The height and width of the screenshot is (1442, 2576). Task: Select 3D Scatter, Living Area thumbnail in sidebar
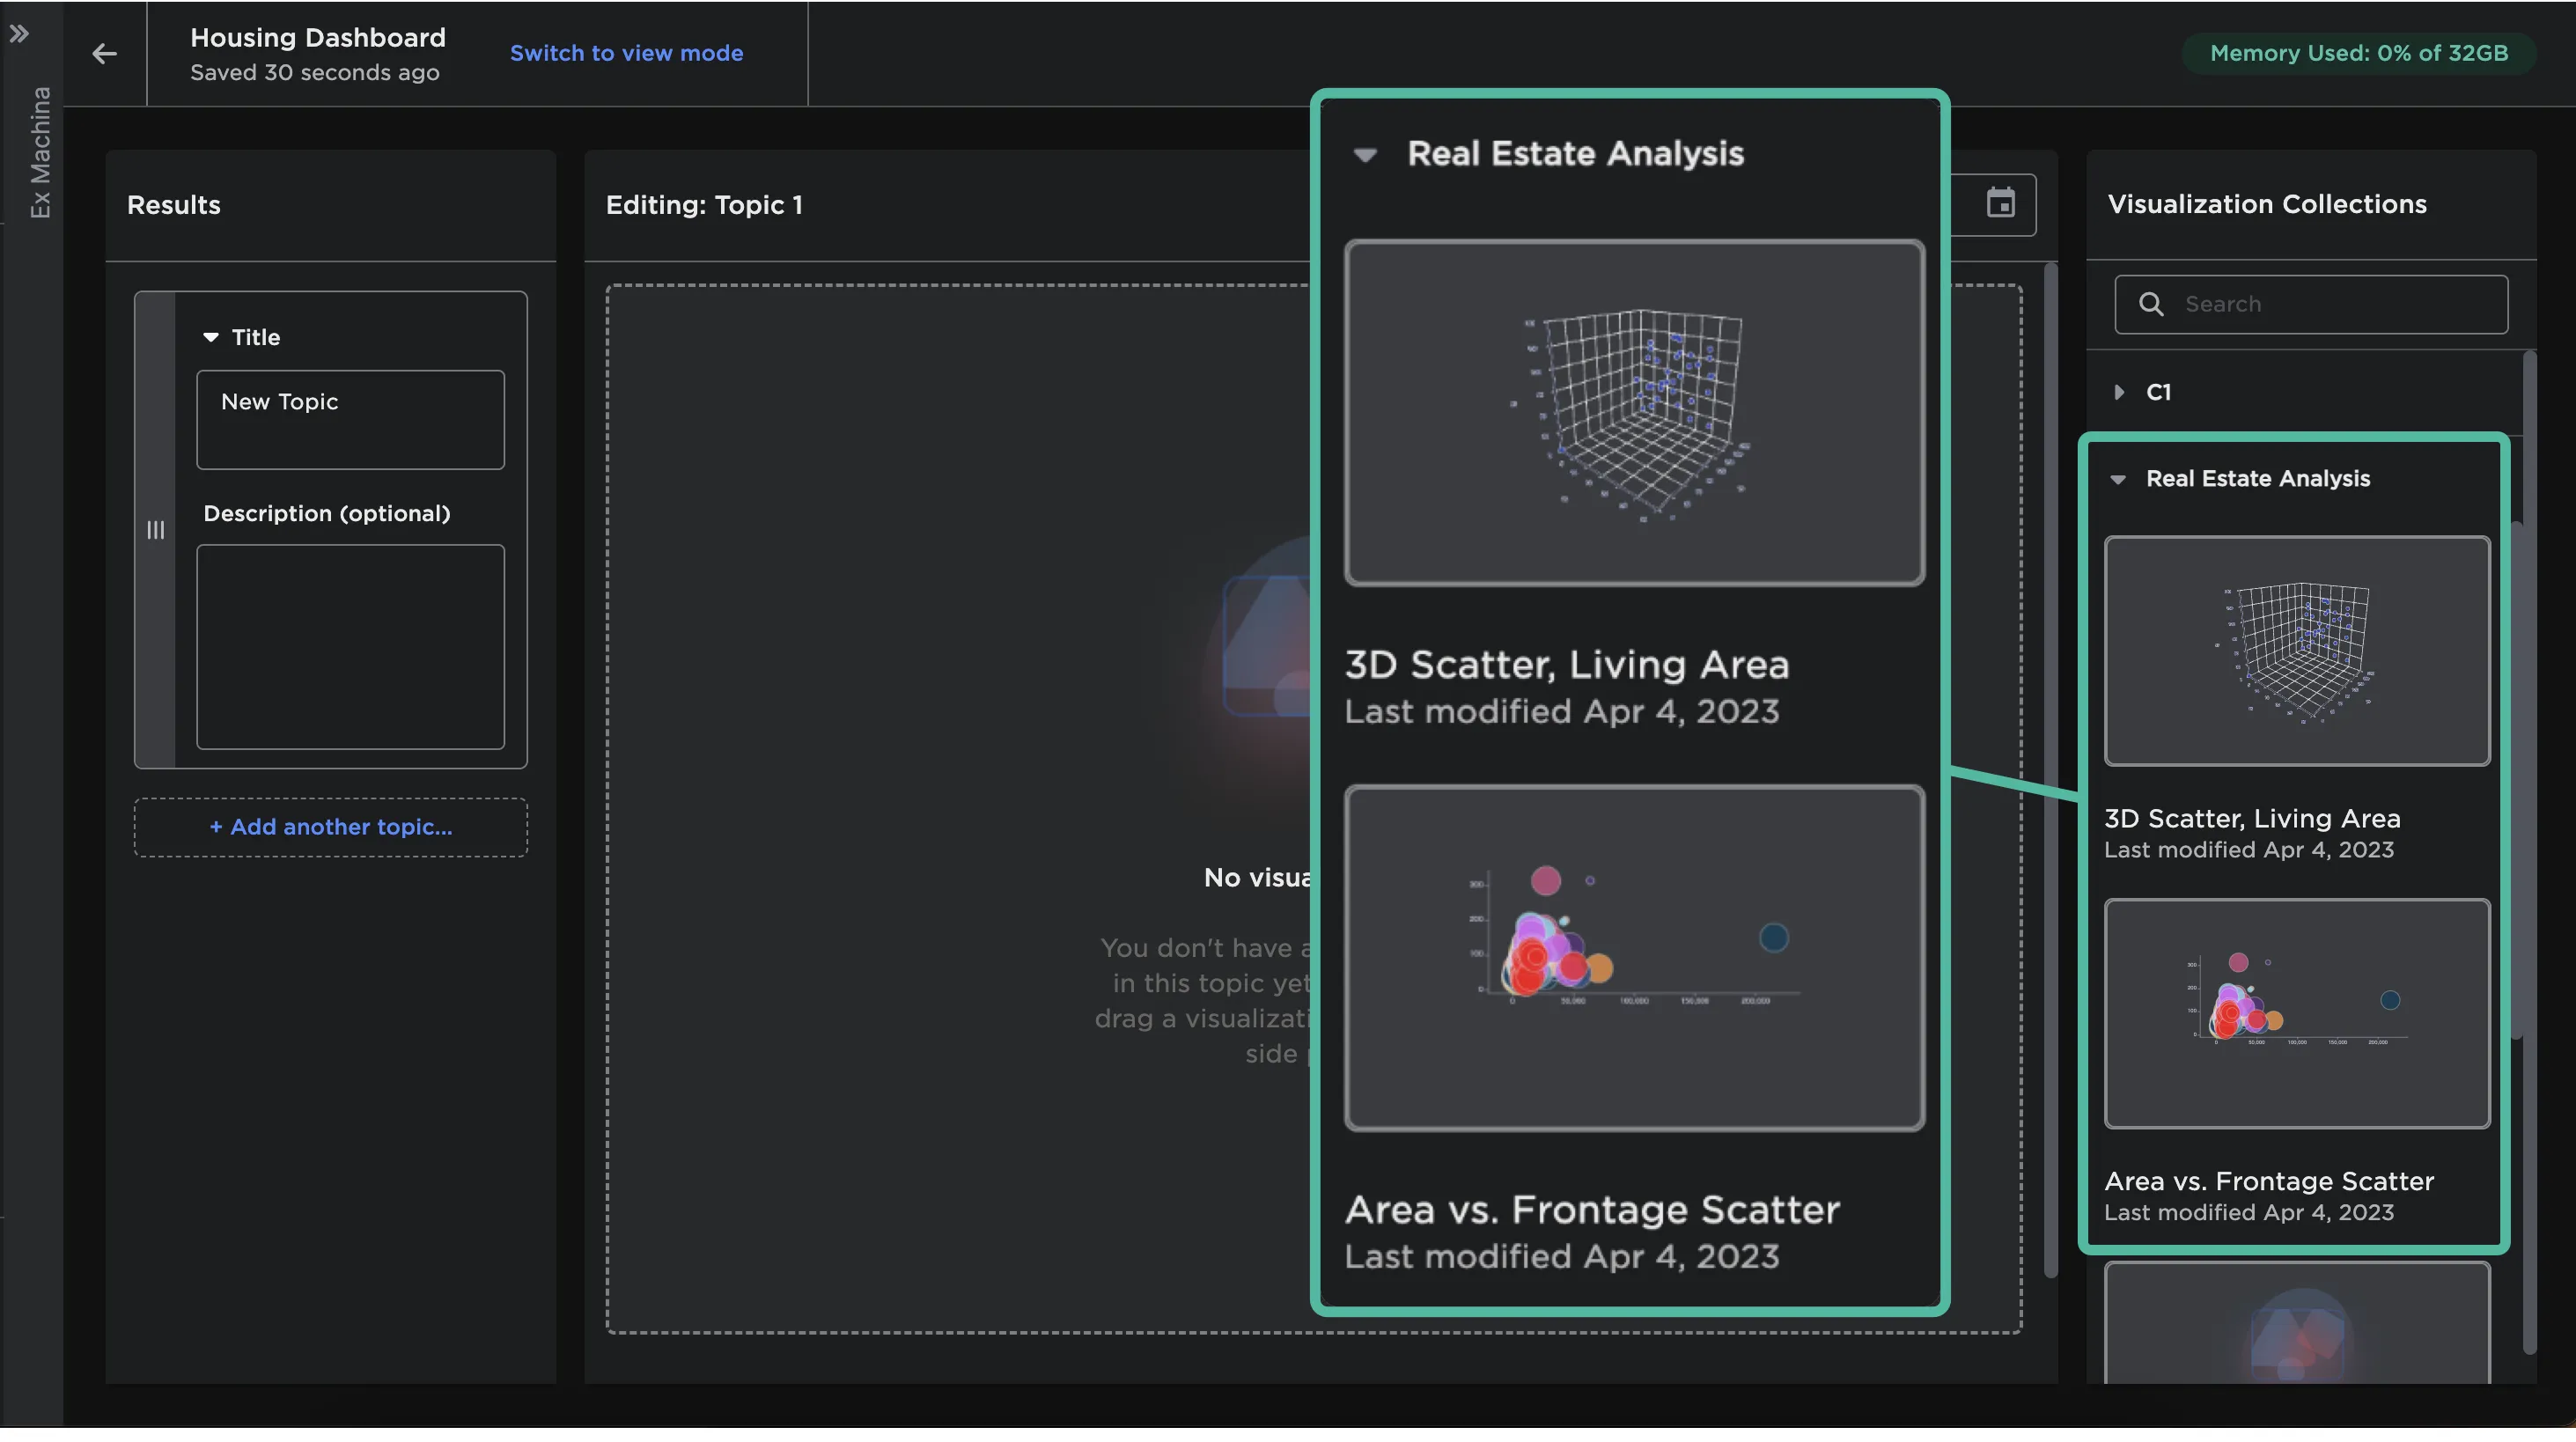pos(2297,651)
